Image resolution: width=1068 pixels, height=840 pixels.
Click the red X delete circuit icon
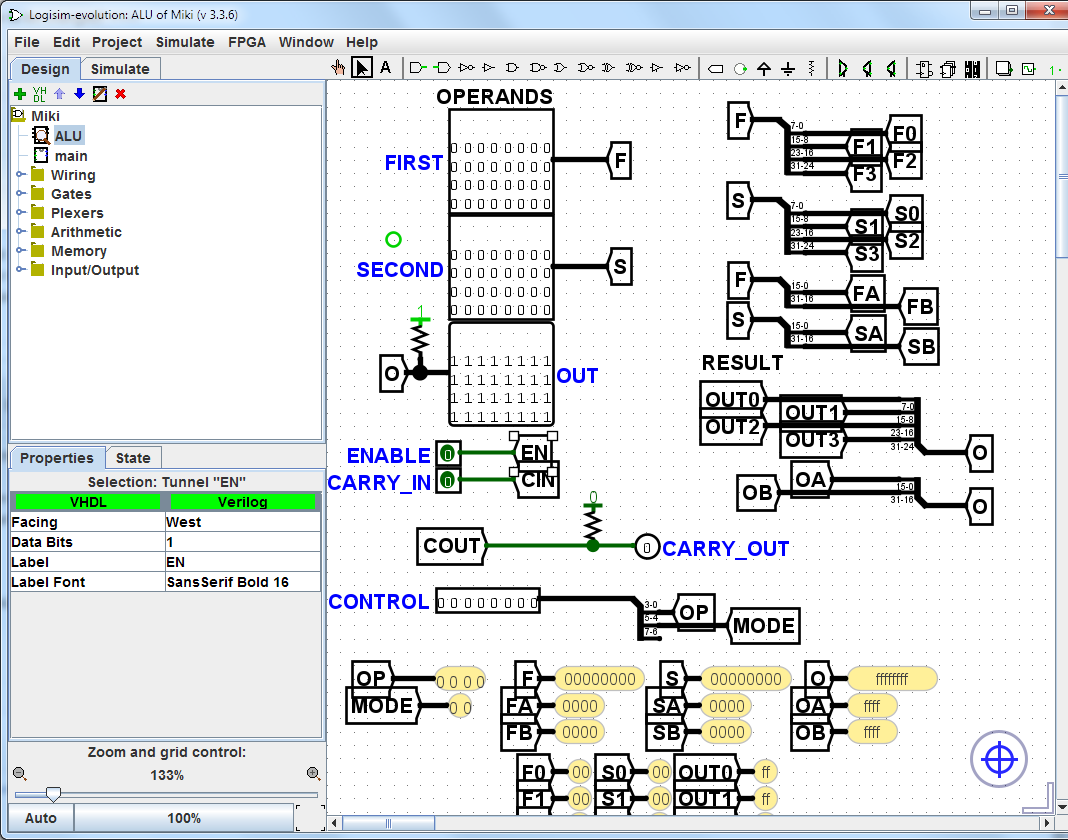[x=121, y=94]
